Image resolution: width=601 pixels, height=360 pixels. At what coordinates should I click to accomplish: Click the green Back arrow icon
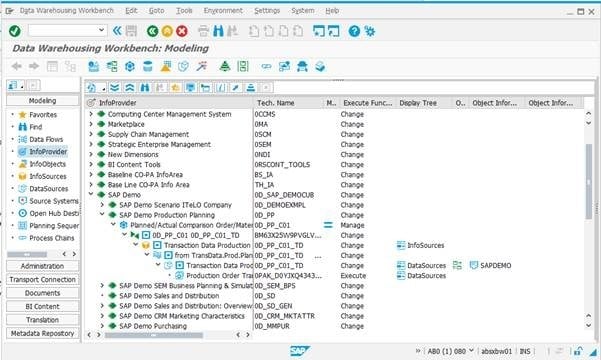(x=153, y=31)
